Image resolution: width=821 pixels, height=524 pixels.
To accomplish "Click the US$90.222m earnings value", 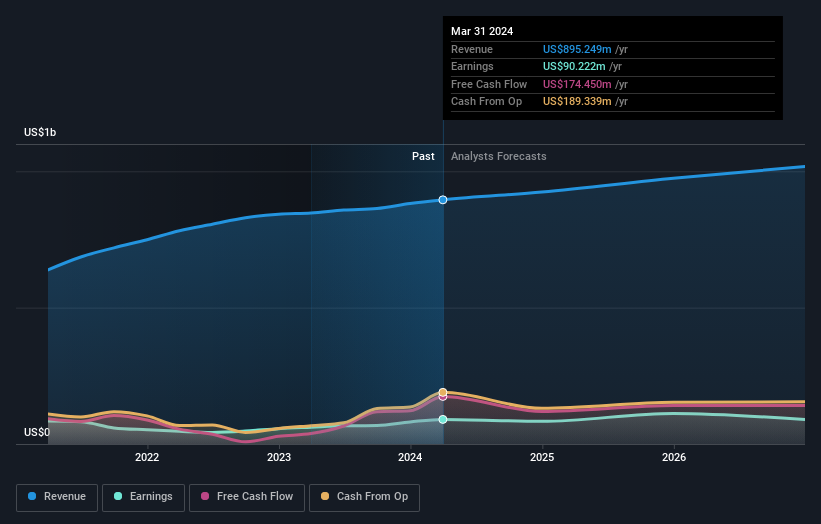I will 574,66.
